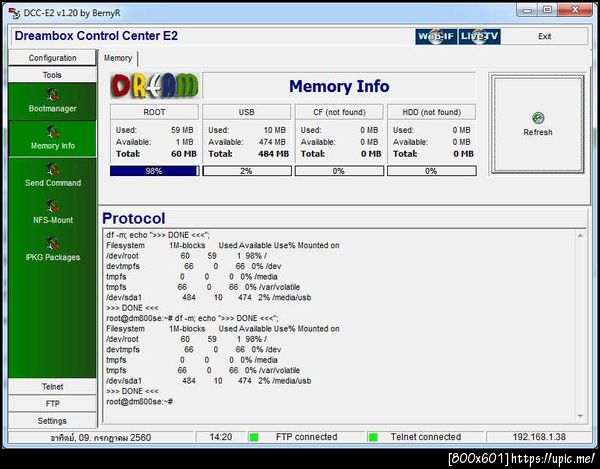
Task: Open the NFS-Mount tool icon
Action: [52, 206]
